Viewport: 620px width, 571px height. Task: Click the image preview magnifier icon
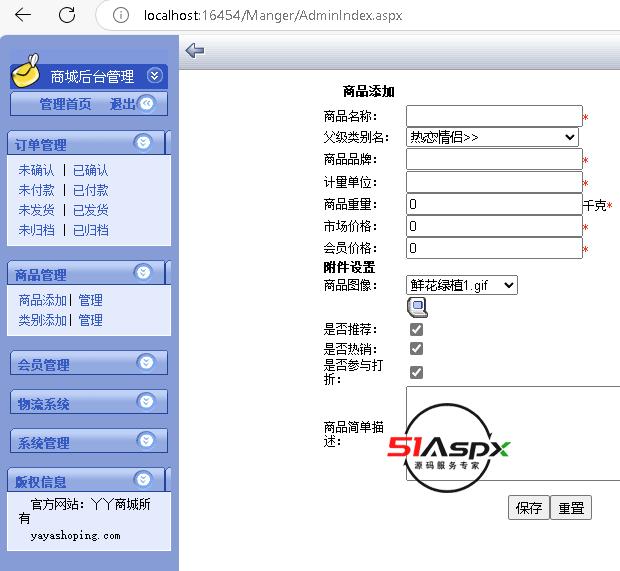pos(417,307)
